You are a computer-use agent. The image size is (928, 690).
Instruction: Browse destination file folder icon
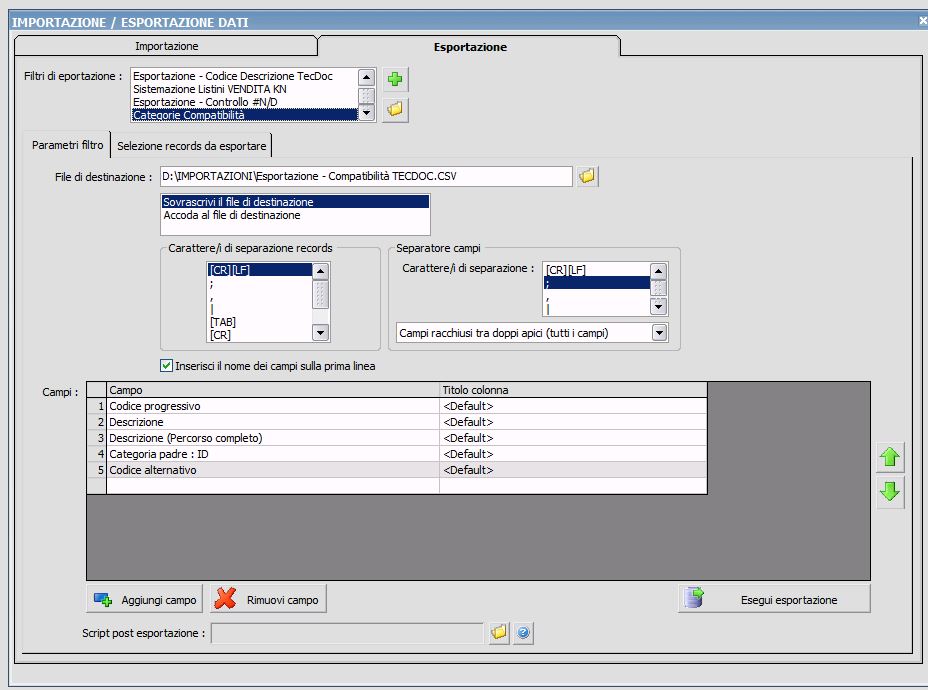tap(587, 176)
